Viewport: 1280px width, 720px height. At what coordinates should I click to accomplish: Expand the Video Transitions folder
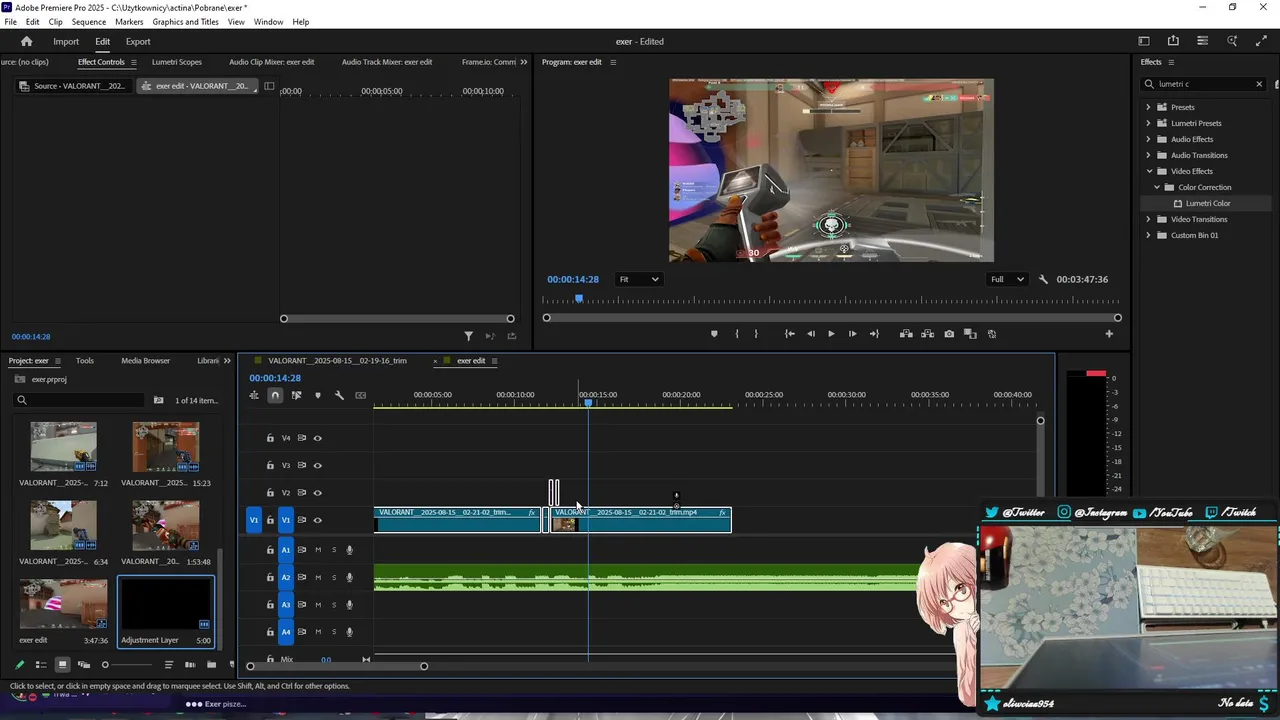coord(1148,219)
